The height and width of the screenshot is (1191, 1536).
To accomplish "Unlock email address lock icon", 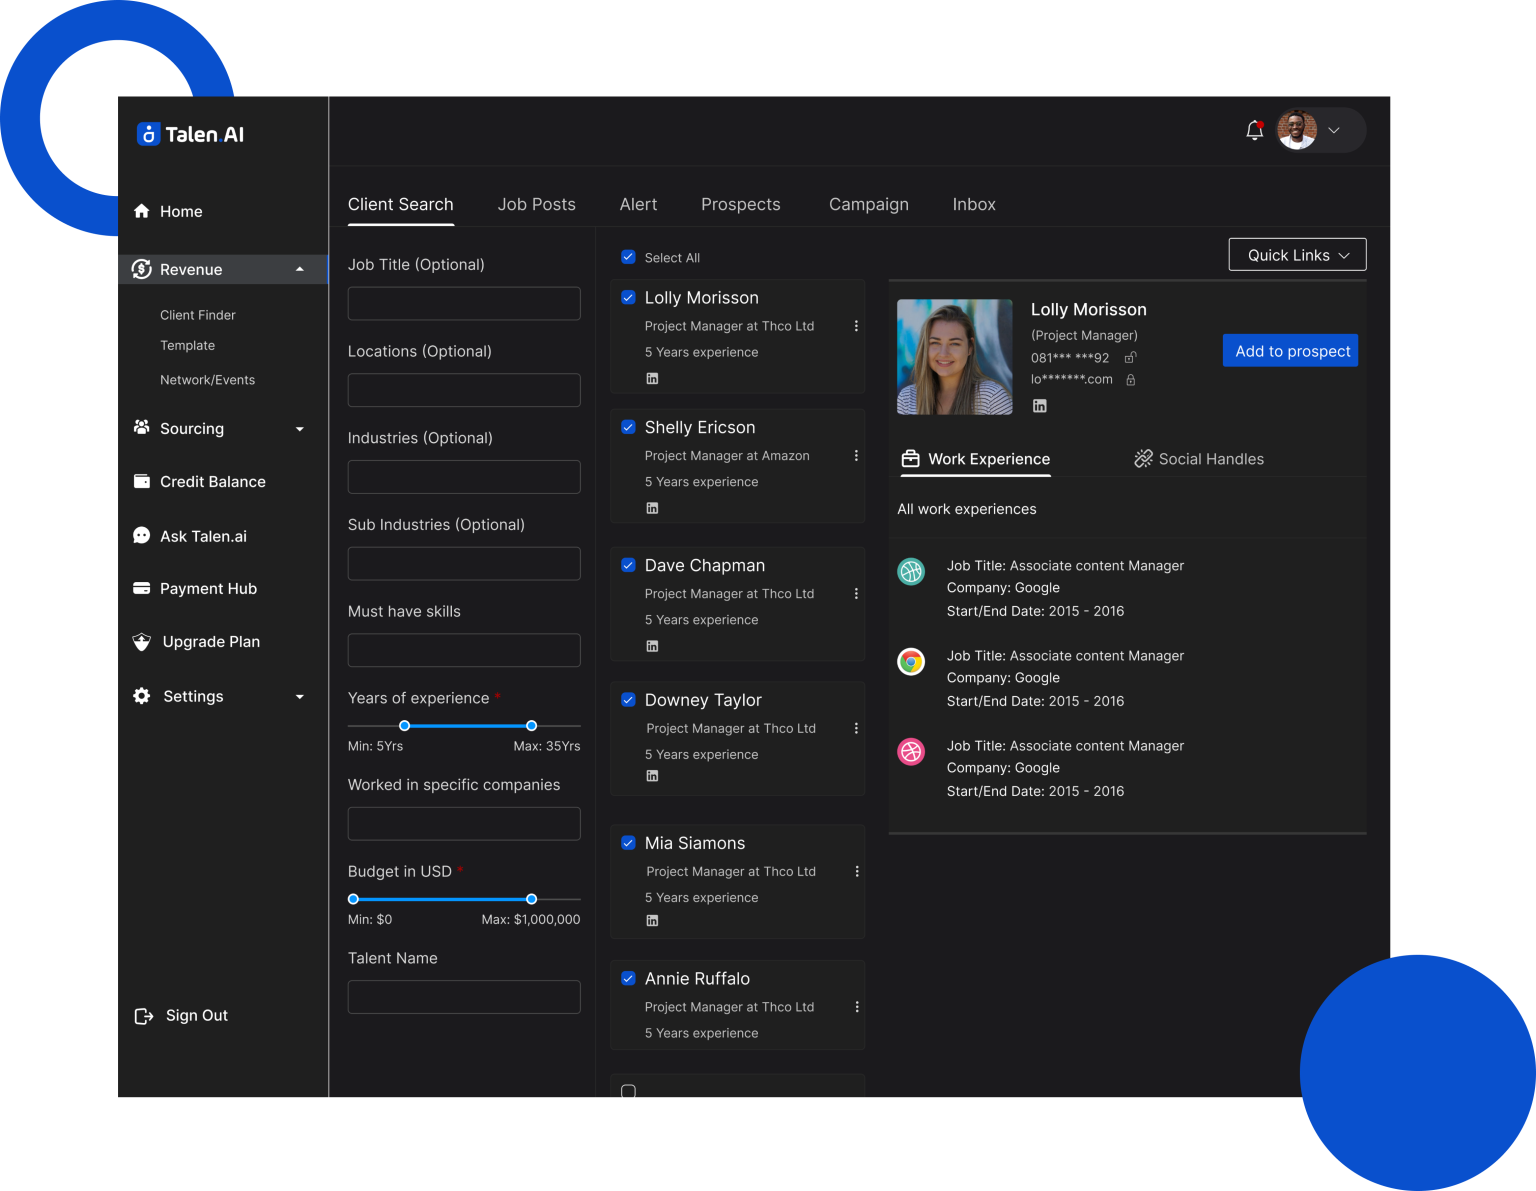I will click(x=1131, y=380).
